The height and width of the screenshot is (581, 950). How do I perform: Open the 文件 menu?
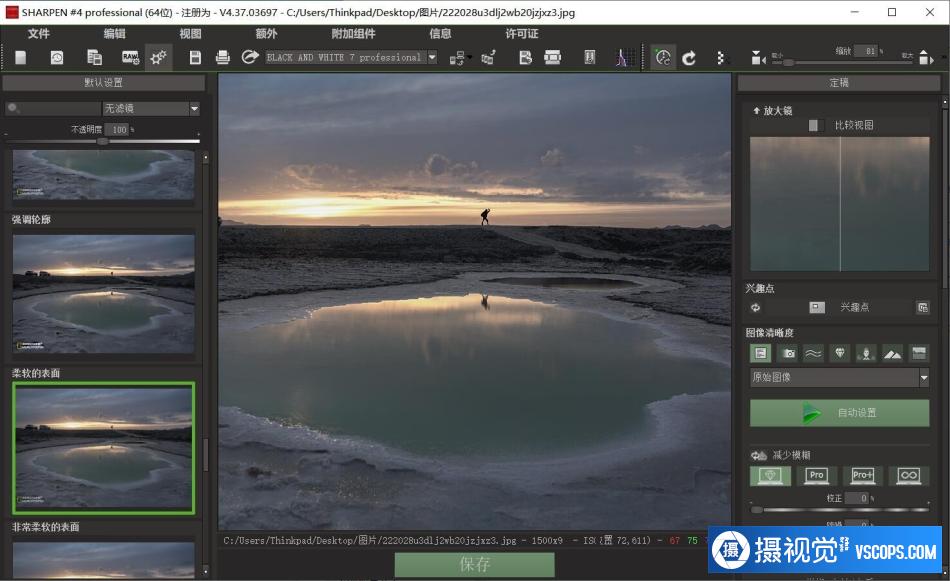coord(38,34)
